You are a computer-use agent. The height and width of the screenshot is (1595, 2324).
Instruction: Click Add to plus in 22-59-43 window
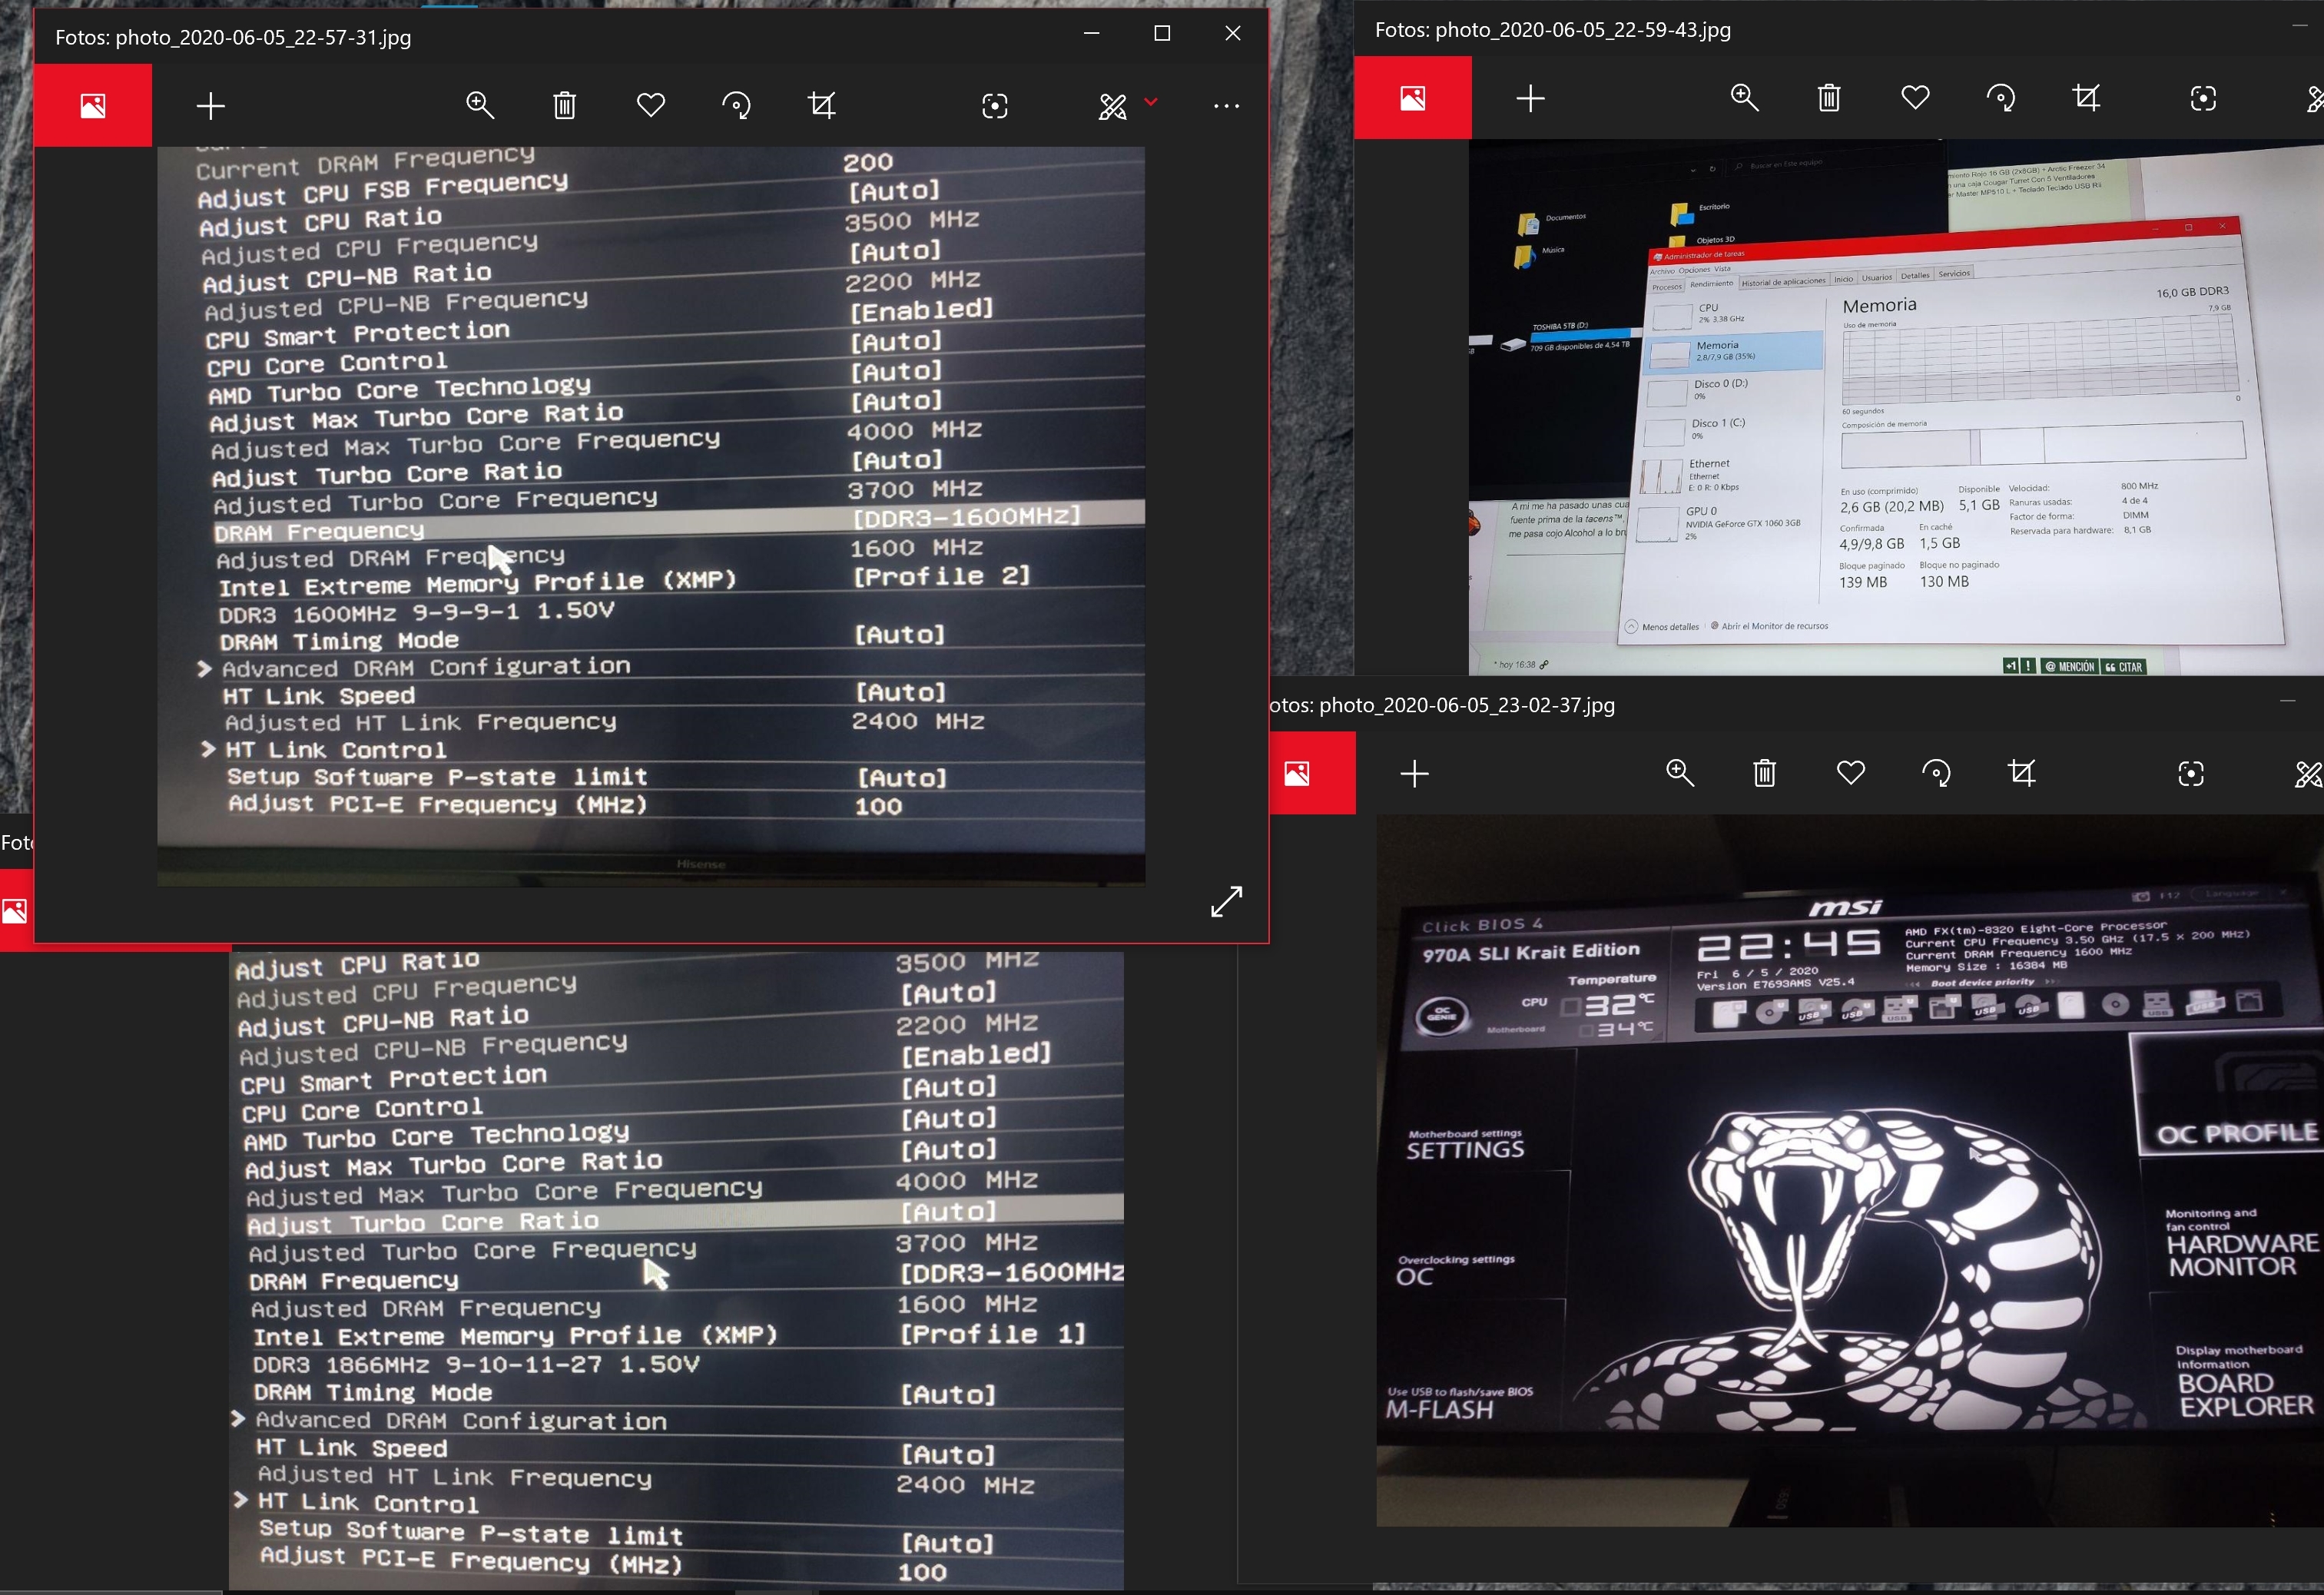coord(1531,98)
